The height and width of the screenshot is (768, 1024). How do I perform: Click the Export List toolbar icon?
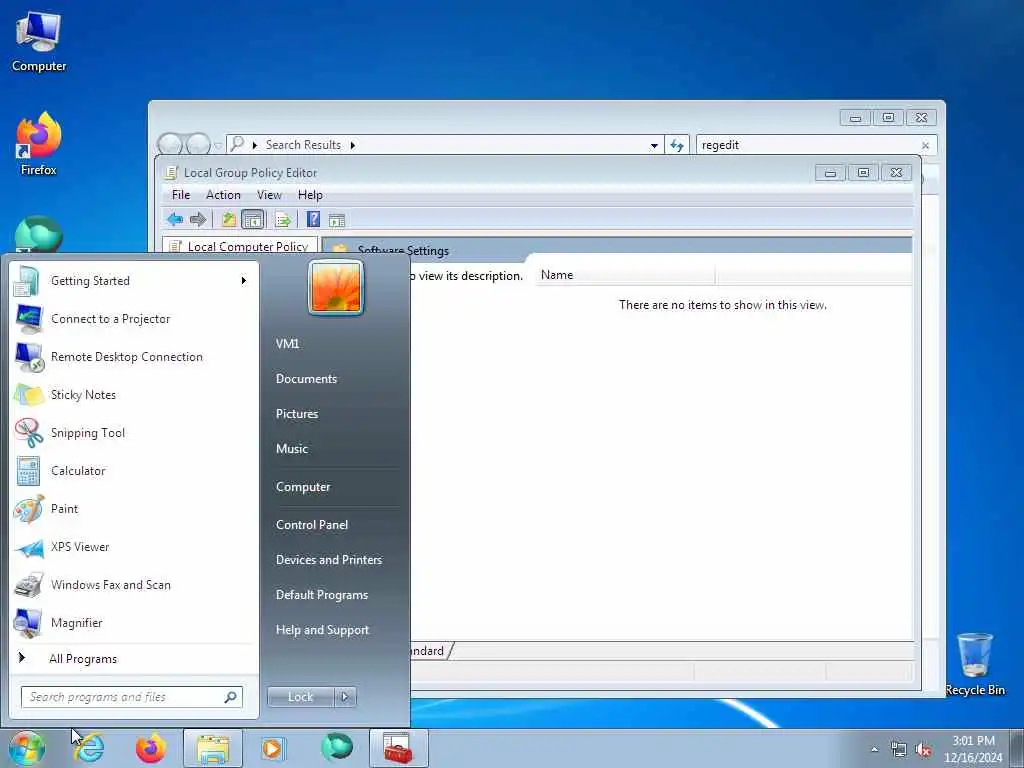(x=283, y=219)
